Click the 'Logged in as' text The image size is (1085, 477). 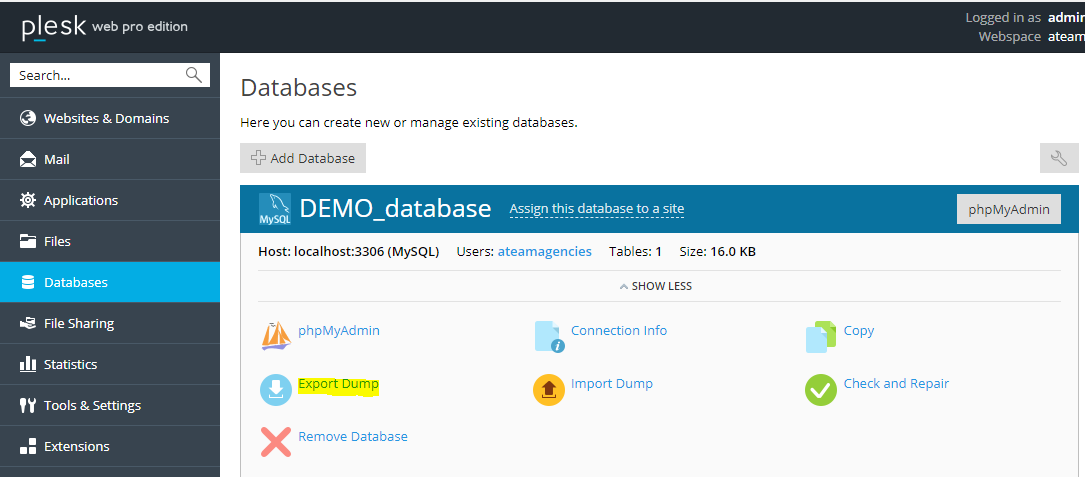pyautogui.click(x=1003, y=18)
